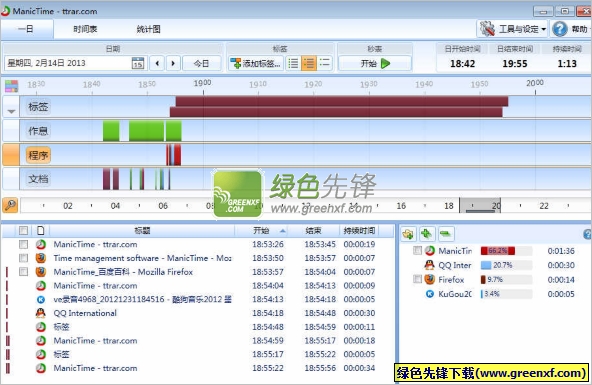Viewport: 592px width, 385px height.
Task: Open the 时间表 tab
Action: pyautogui.click(x=85, y=29)
